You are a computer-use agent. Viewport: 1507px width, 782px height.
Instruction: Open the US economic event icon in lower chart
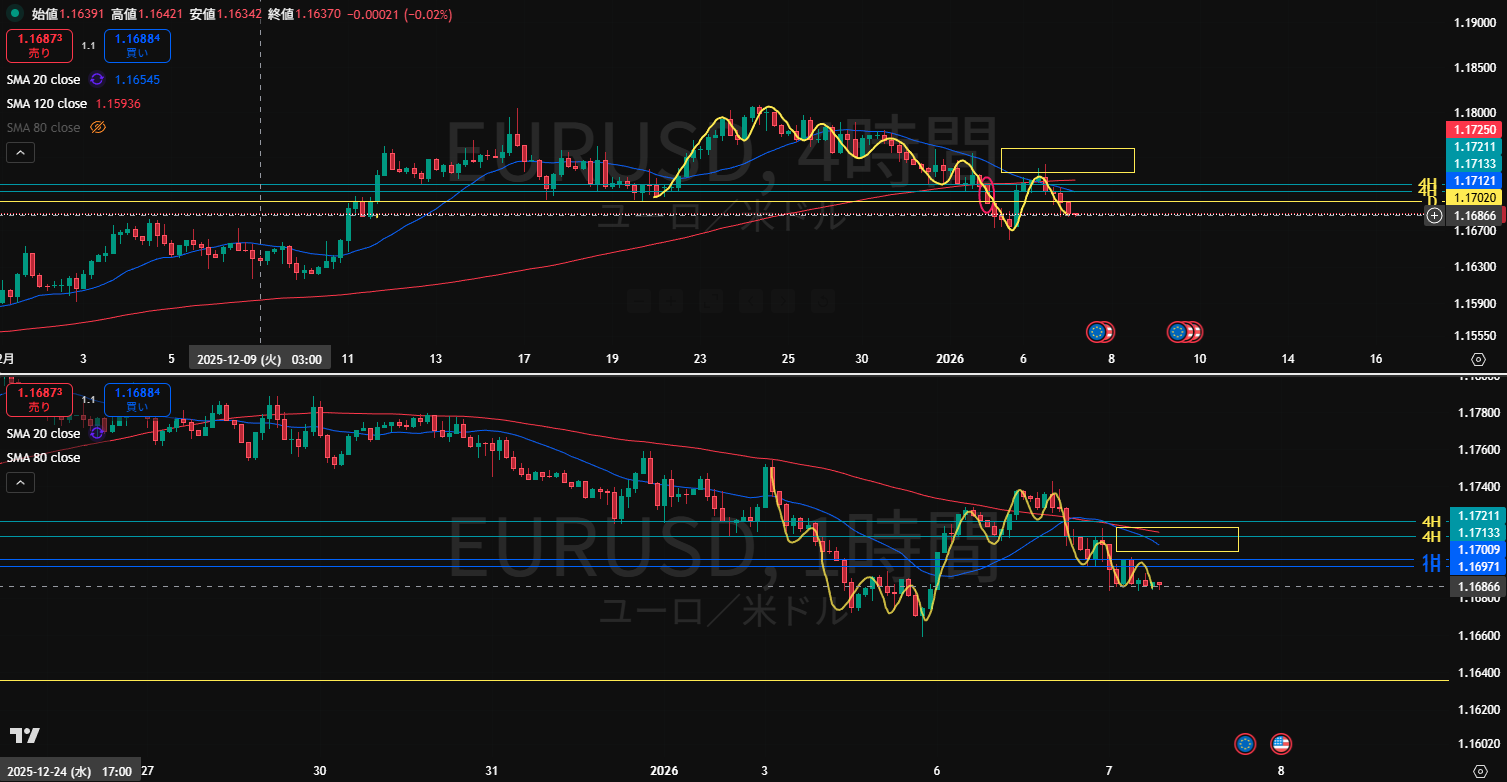coord(1280,743)
